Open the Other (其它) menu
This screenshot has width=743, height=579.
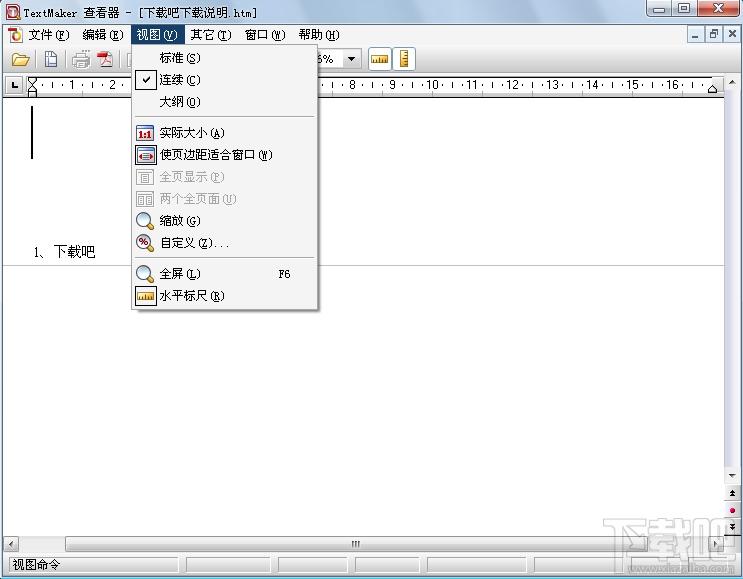(211, 35)
